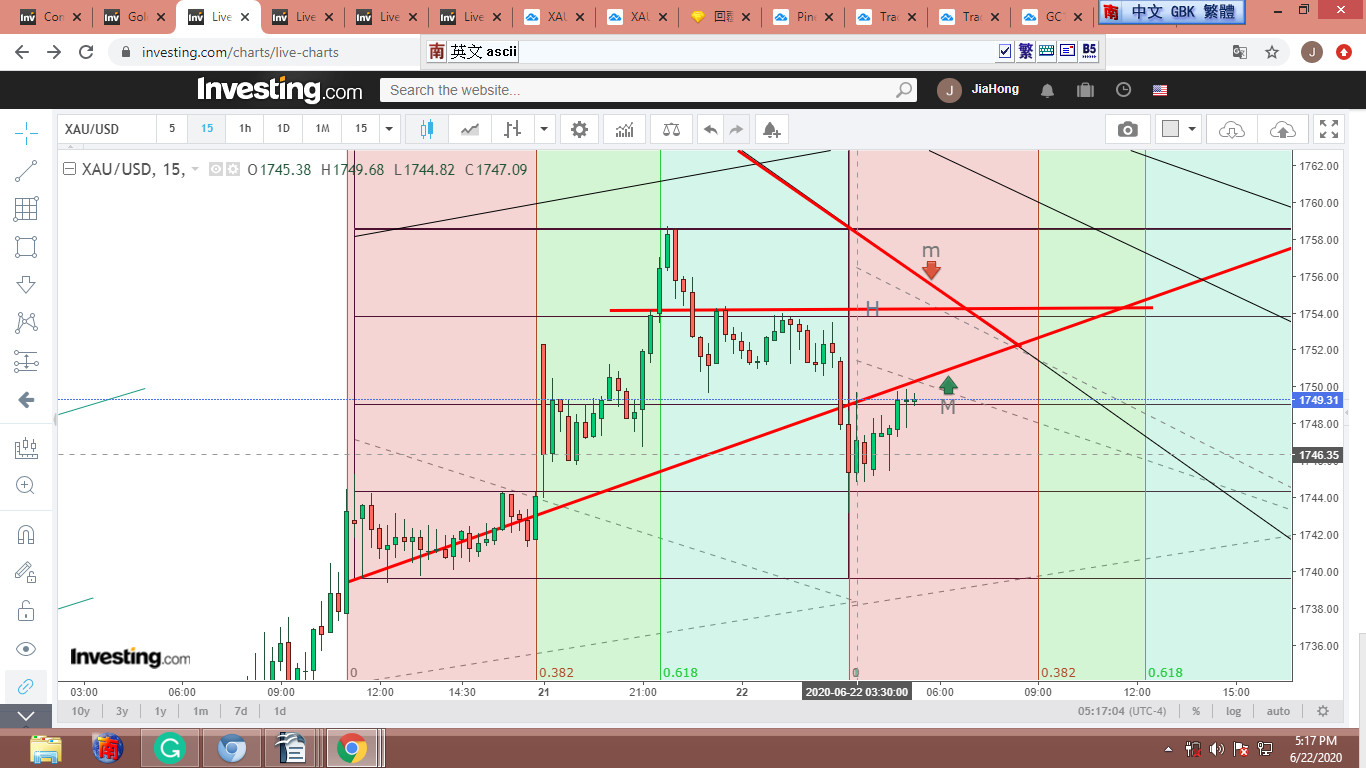The image size is (1366, 768).
Task: Toggle percent scale mode
Action: (x=1195, y=711)
